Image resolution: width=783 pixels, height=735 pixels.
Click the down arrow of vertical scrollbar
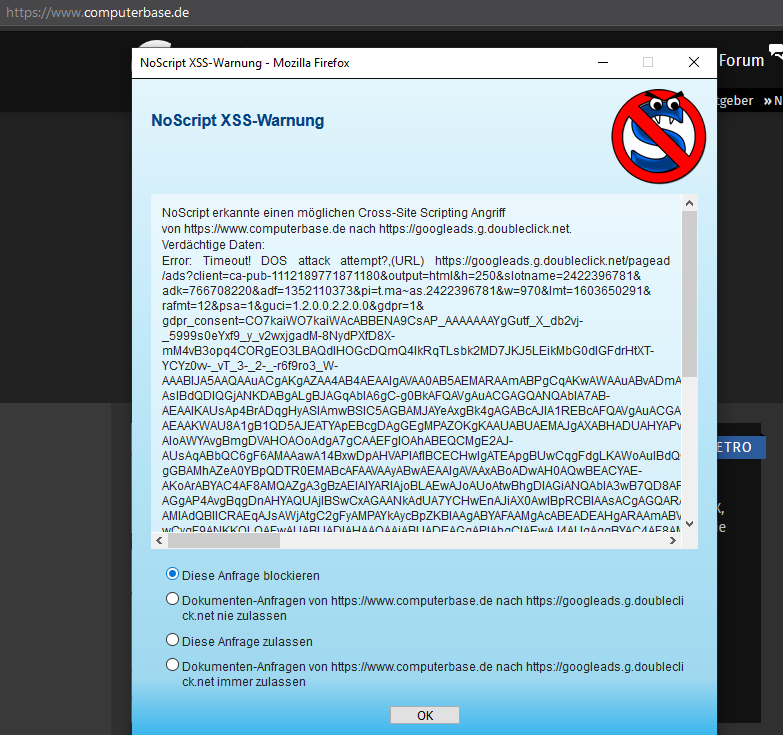click(690, 524)
